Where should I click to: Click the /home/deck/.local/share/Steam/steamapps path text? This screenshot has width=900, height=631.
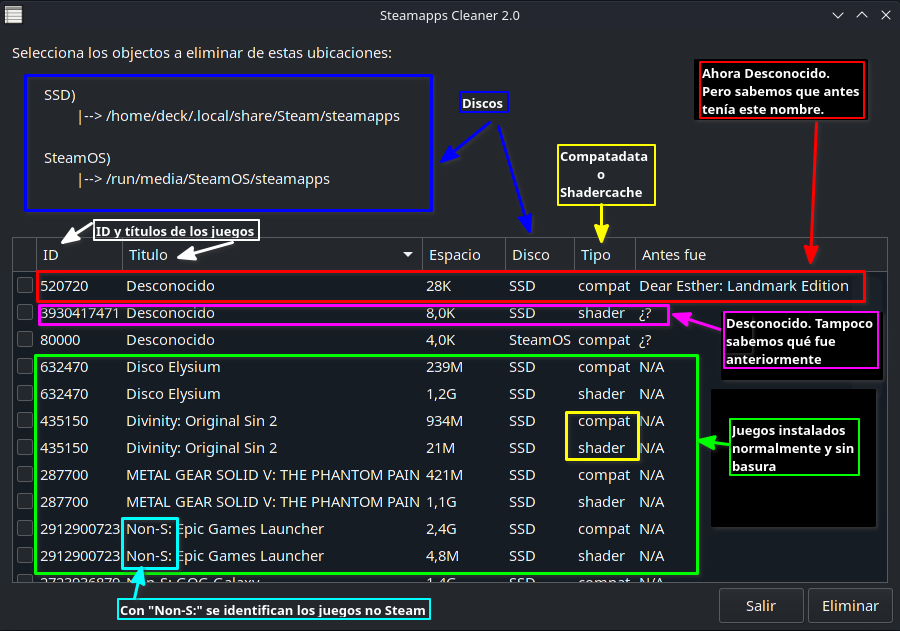click(253, 116)
